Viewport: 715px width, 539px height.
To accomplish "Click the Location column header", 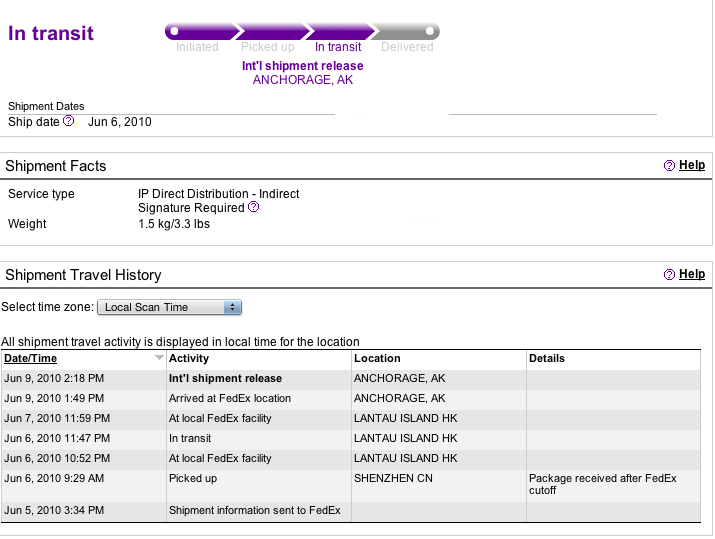I will (x=377, y=358).
